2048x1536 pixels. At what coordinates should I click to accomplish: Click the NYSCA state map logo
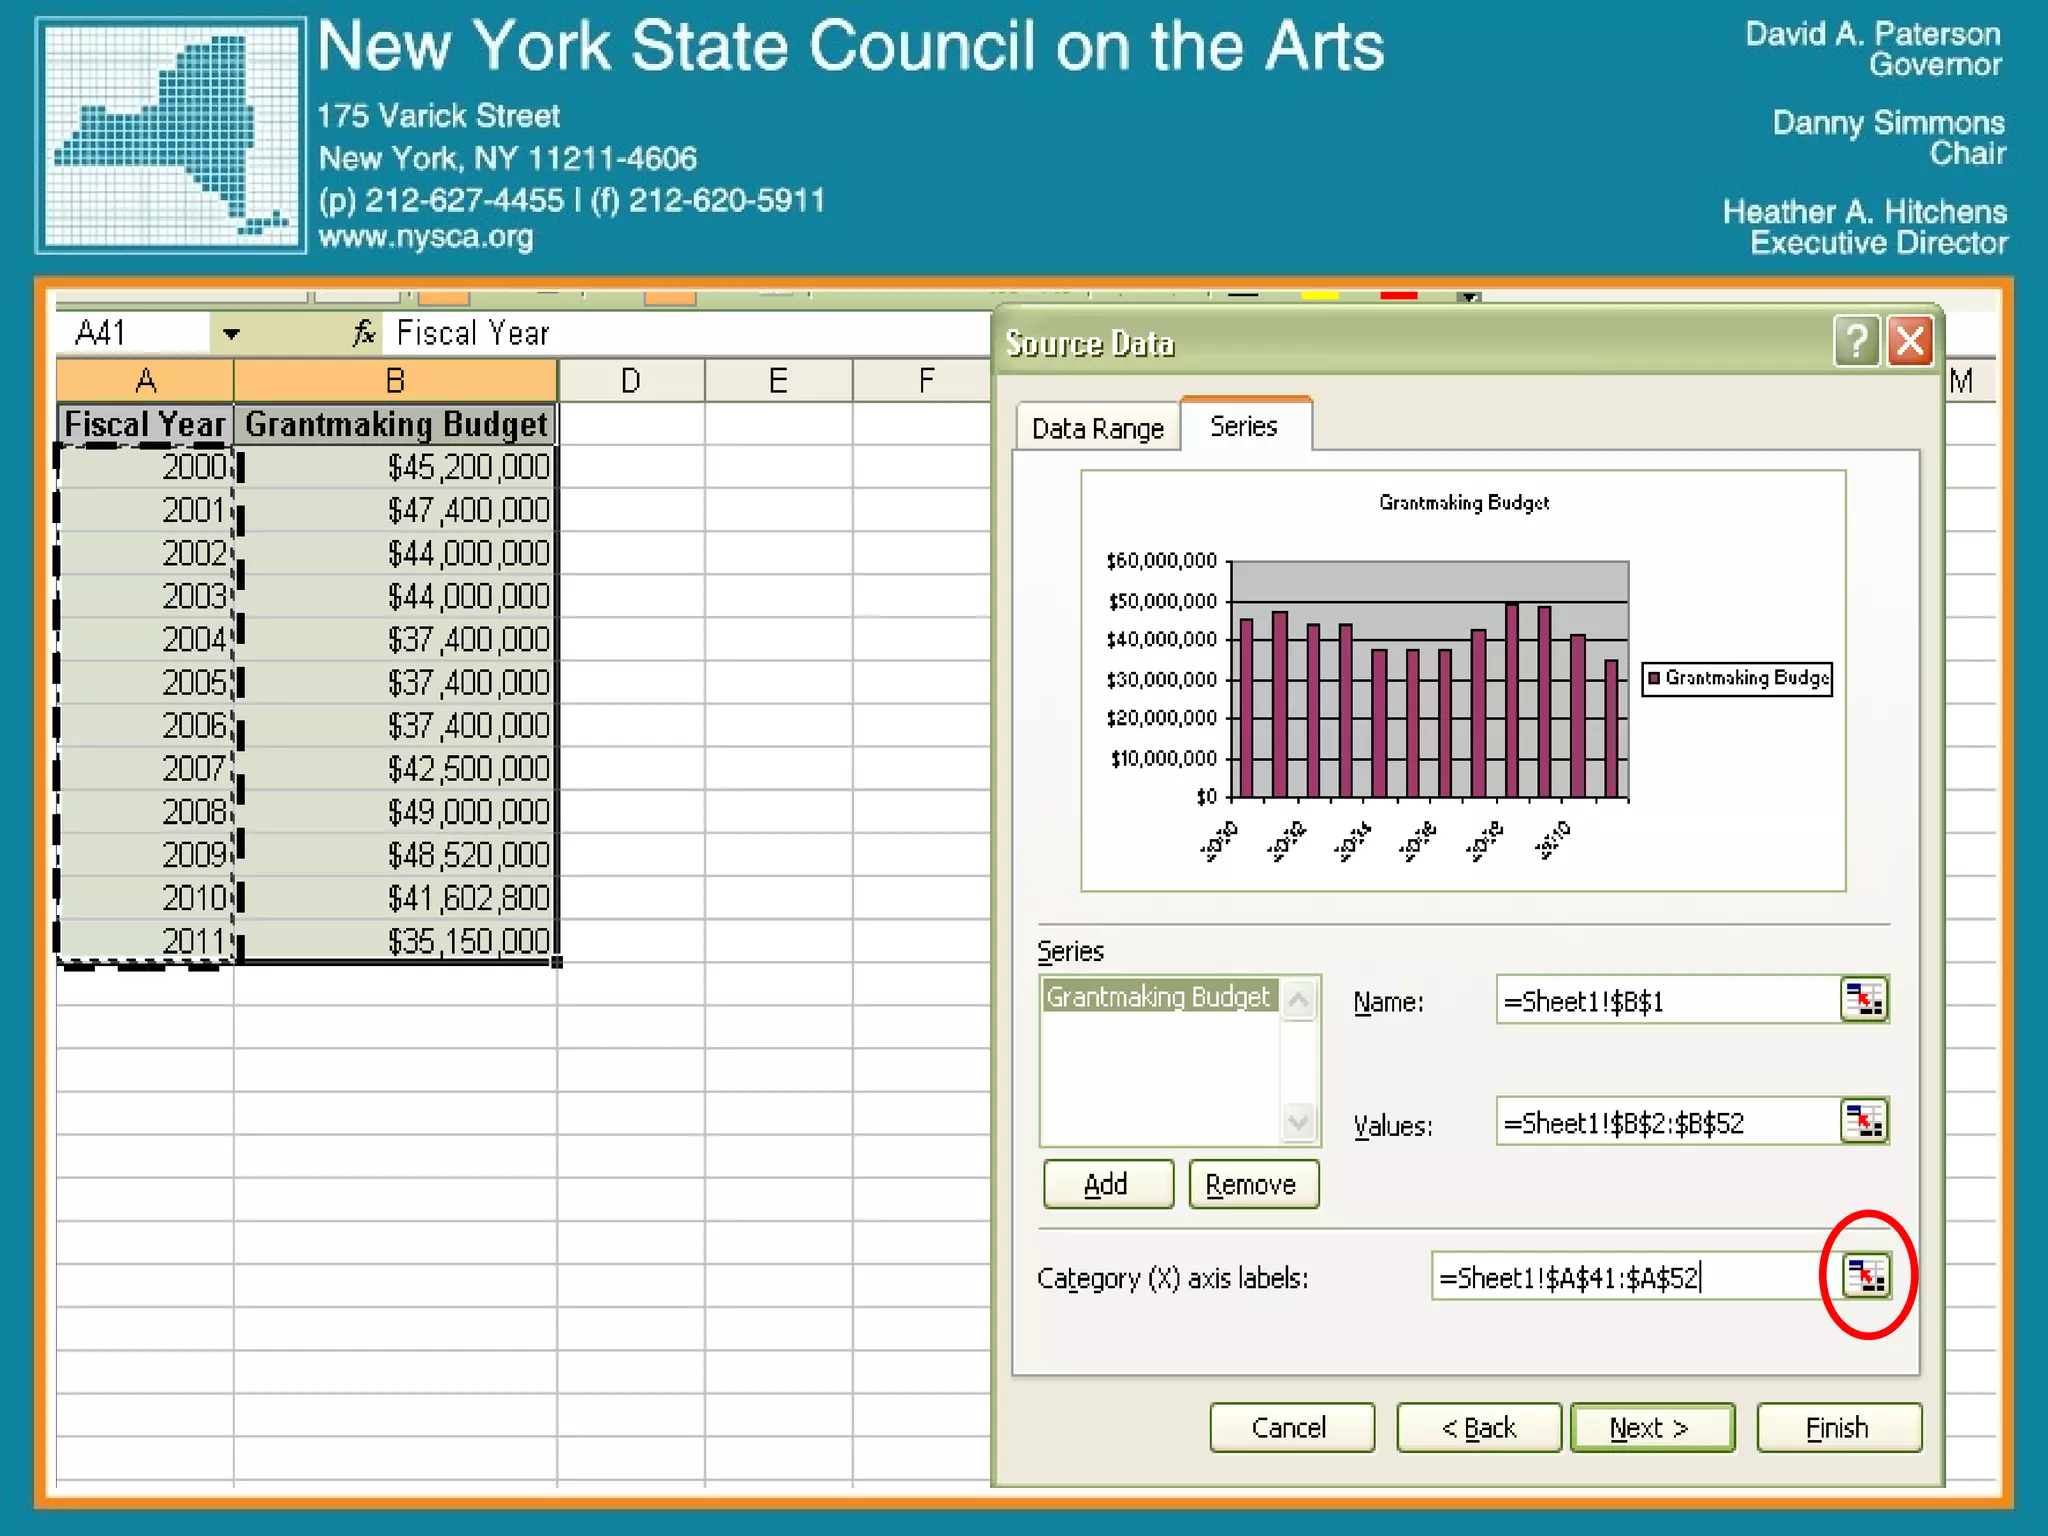170,136
